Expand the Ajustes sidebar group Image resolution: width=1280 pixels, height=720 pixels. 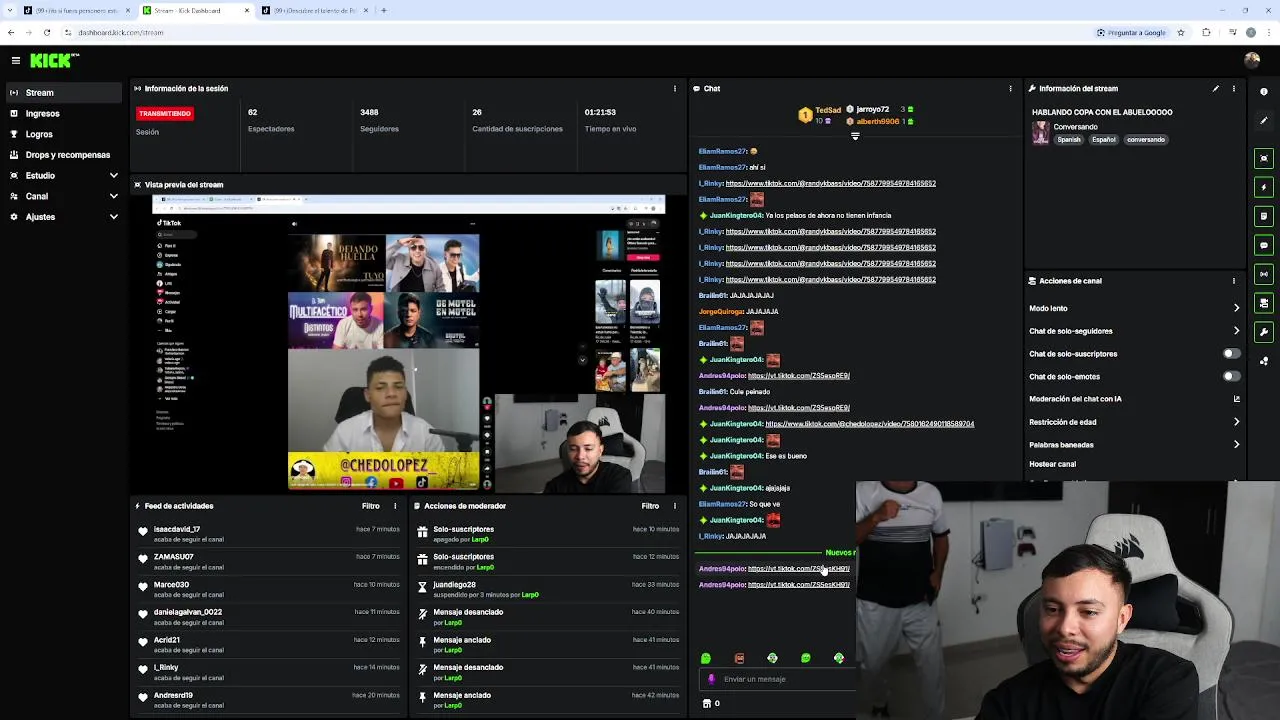(x=62, y=216)
